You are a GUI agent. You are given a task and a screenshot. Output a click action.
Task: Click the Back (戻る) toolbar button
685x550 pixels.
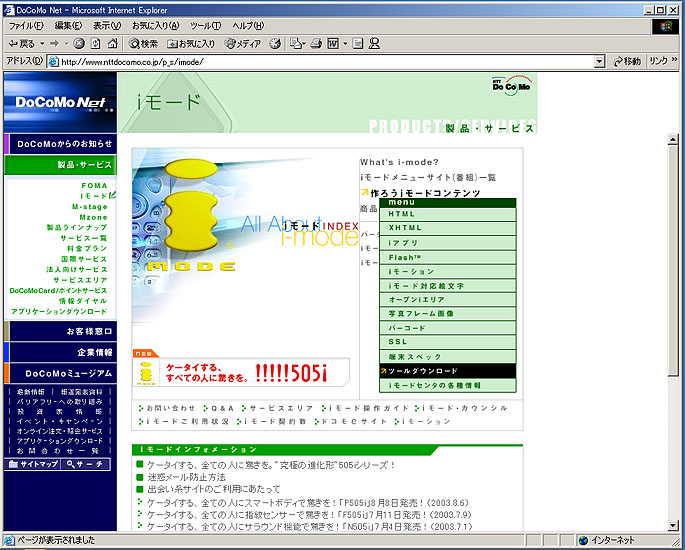(x=21, y=44)
